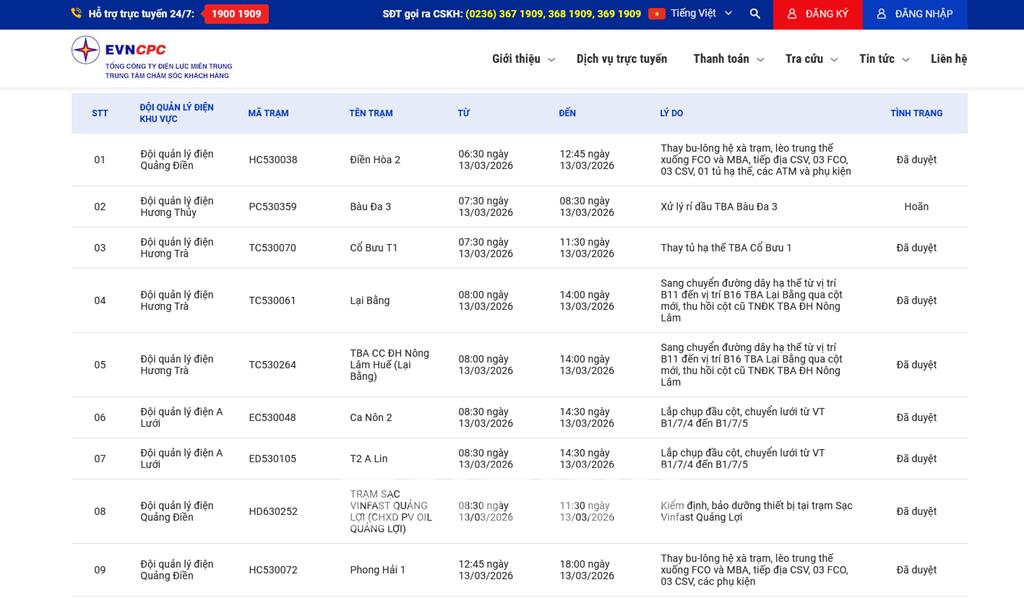Click the Vietnamese flag icon
The image size is (1024, 603).
click(x=657, y=14)
